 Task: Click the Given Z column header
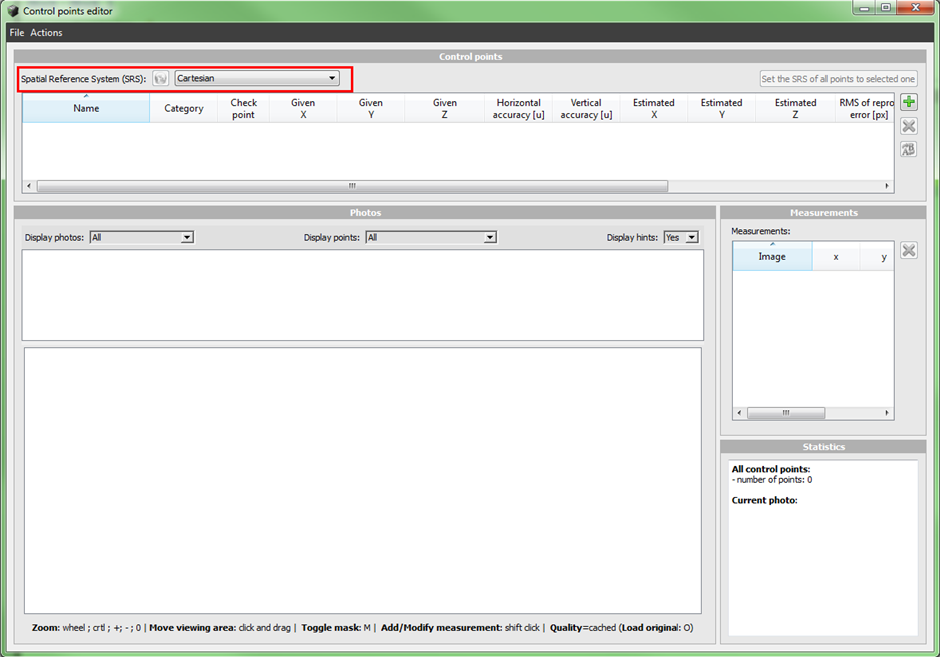(445, 109)
